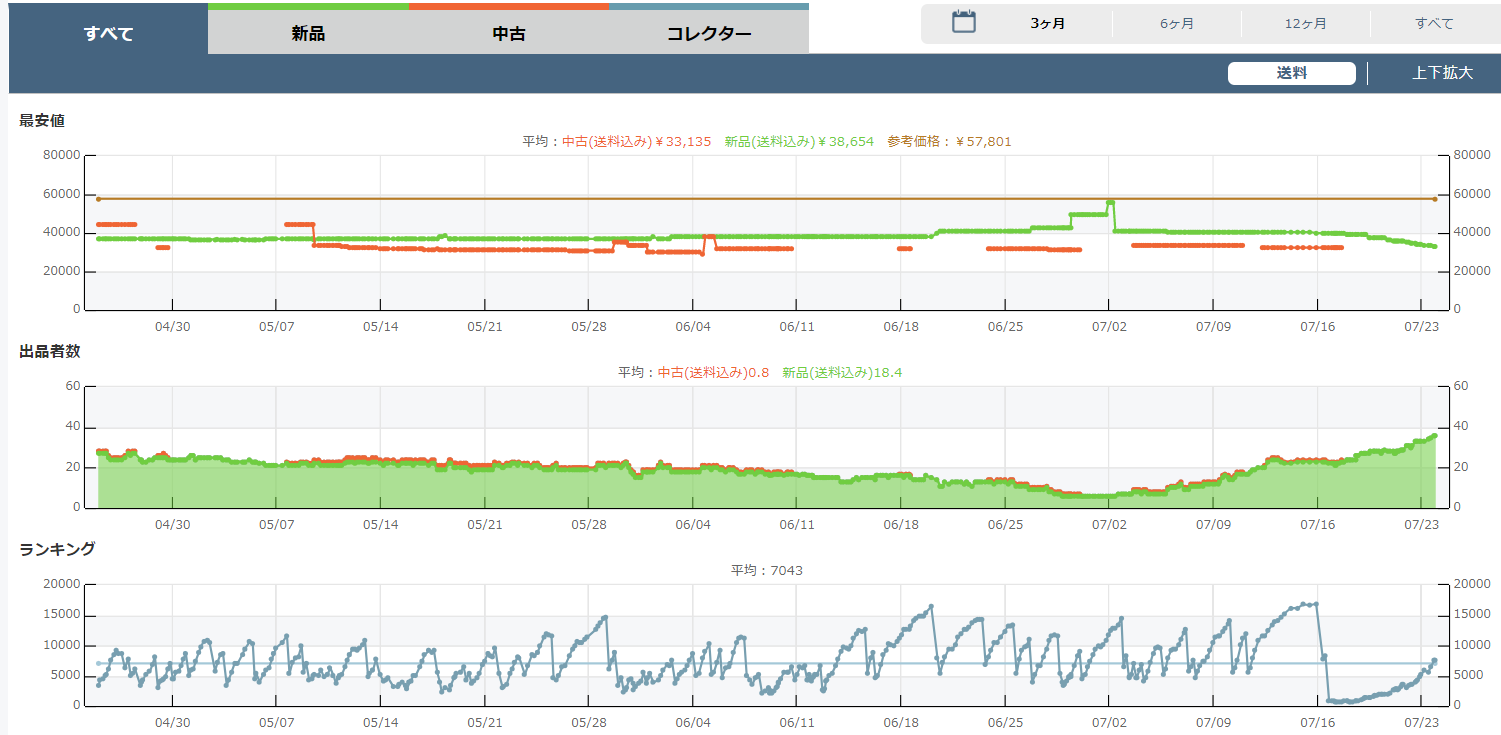Open the 中古 tab

click(x=509, y=33)
